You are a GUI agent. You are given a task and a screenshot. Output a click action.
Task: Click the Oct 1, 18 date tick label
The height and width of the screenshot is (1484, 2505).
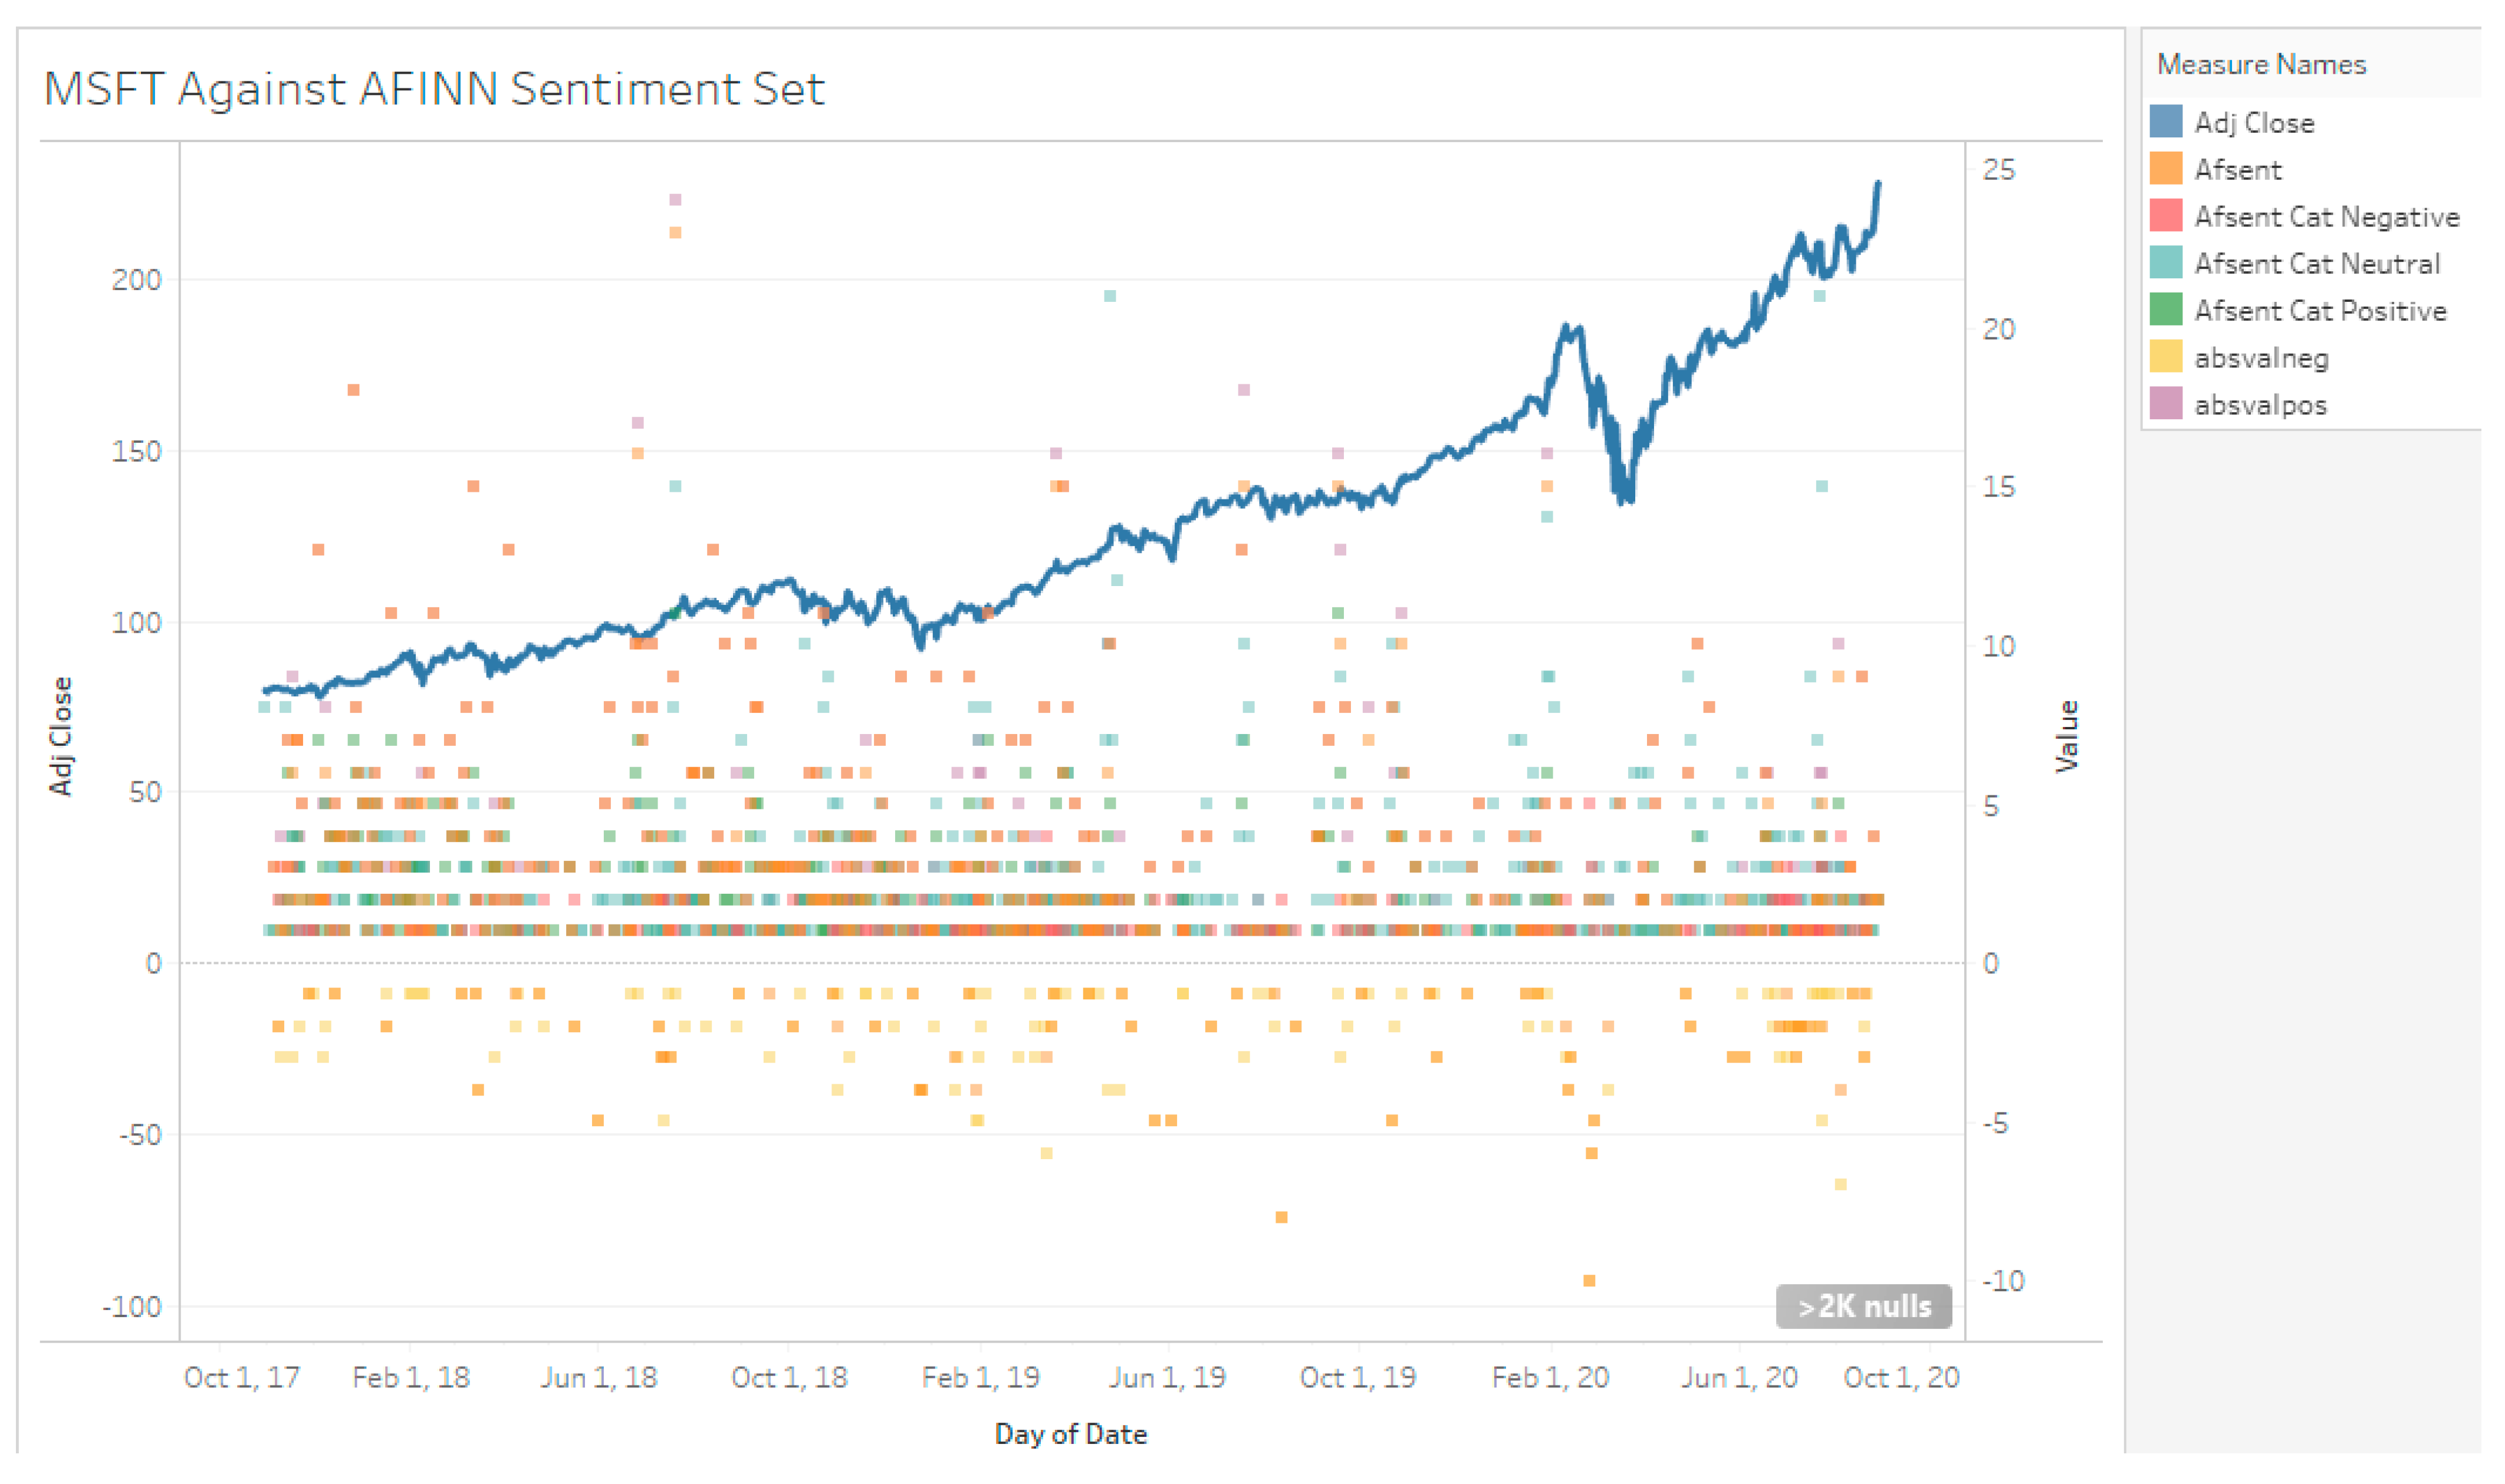[x=789, y=1378]
